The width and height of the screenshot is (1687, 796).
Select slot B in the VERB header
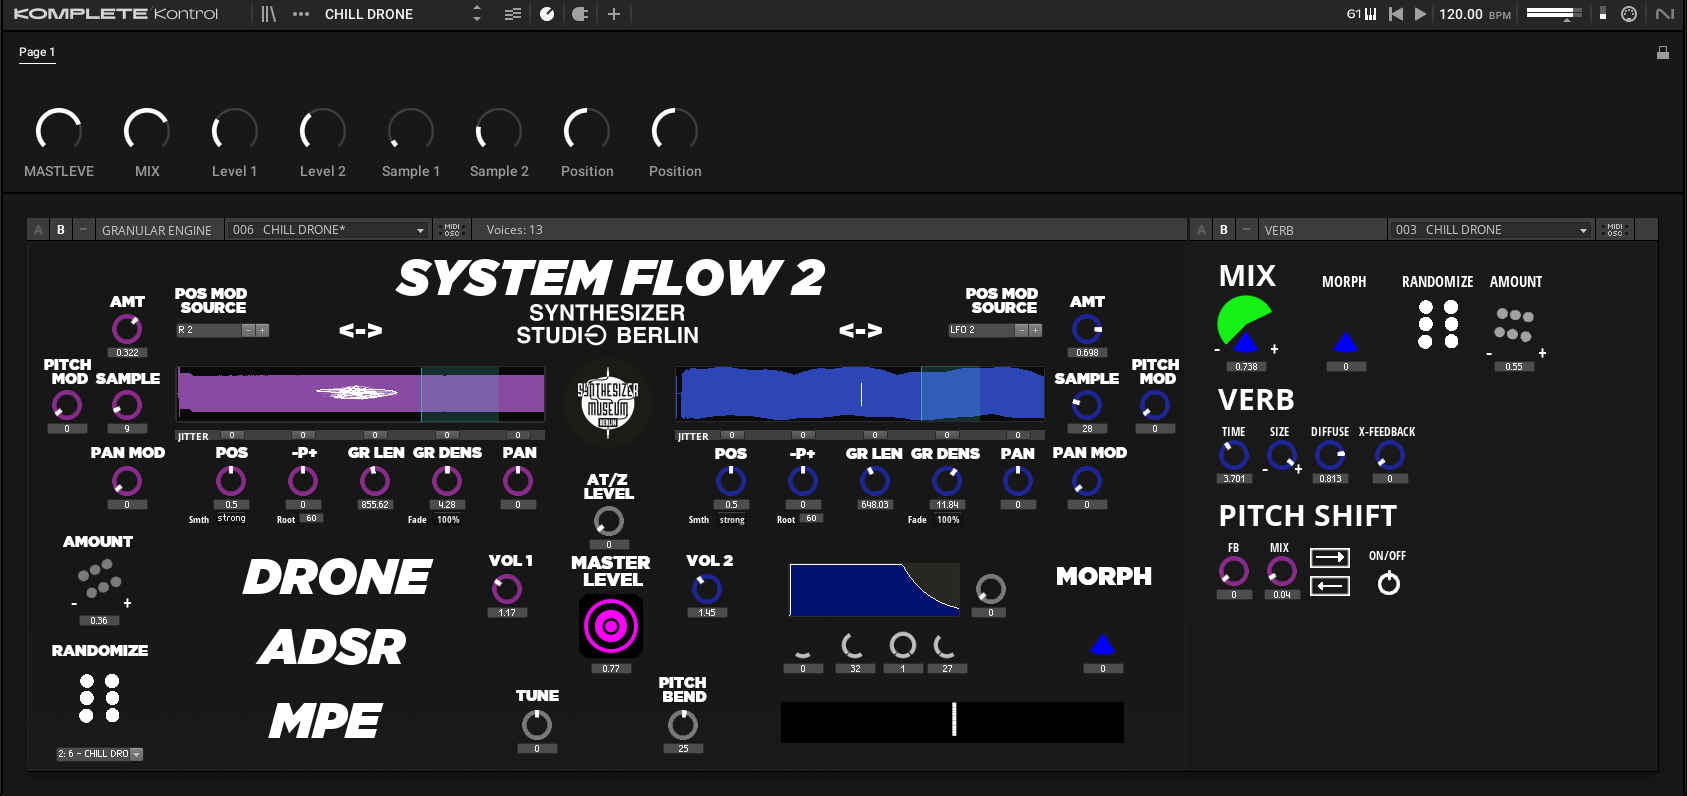[1224, 230]
